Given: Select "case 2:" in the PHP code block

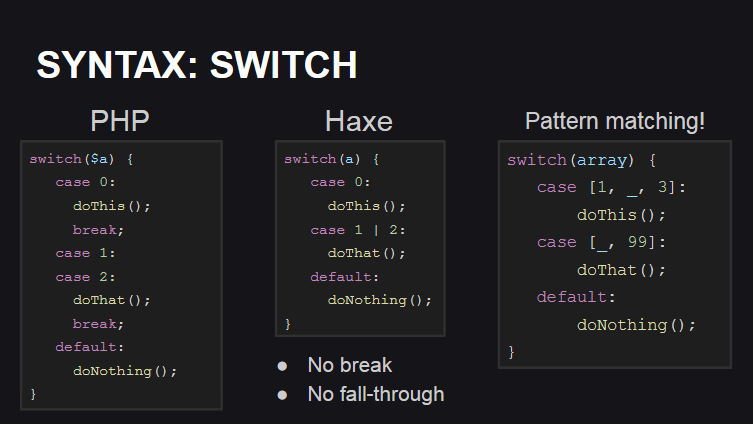Looking at the screenshot, I should 85,277.
